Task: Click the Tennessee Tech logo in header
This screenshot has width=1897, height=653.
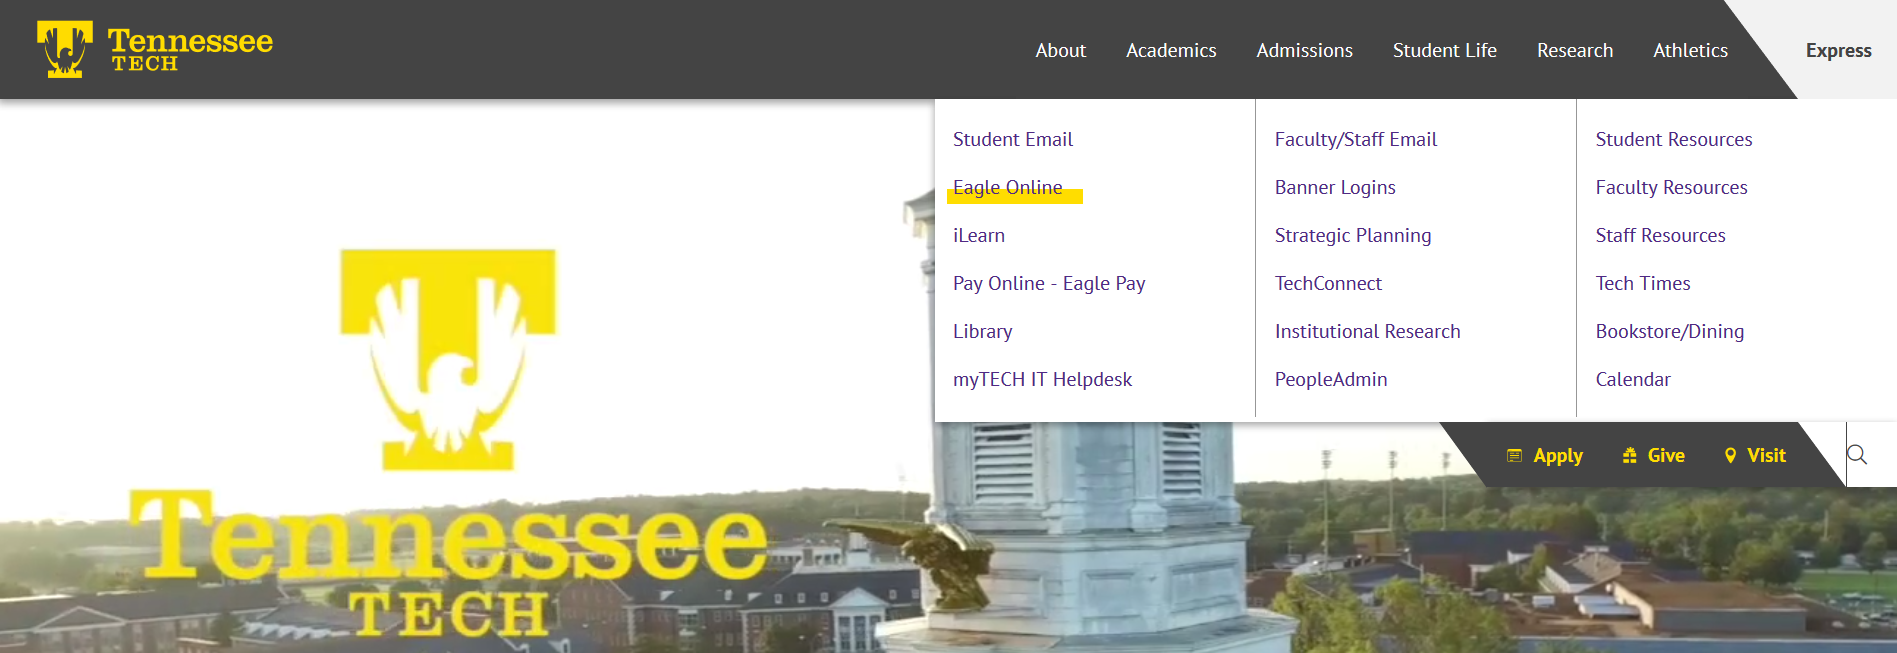Action: pos(155,49)
